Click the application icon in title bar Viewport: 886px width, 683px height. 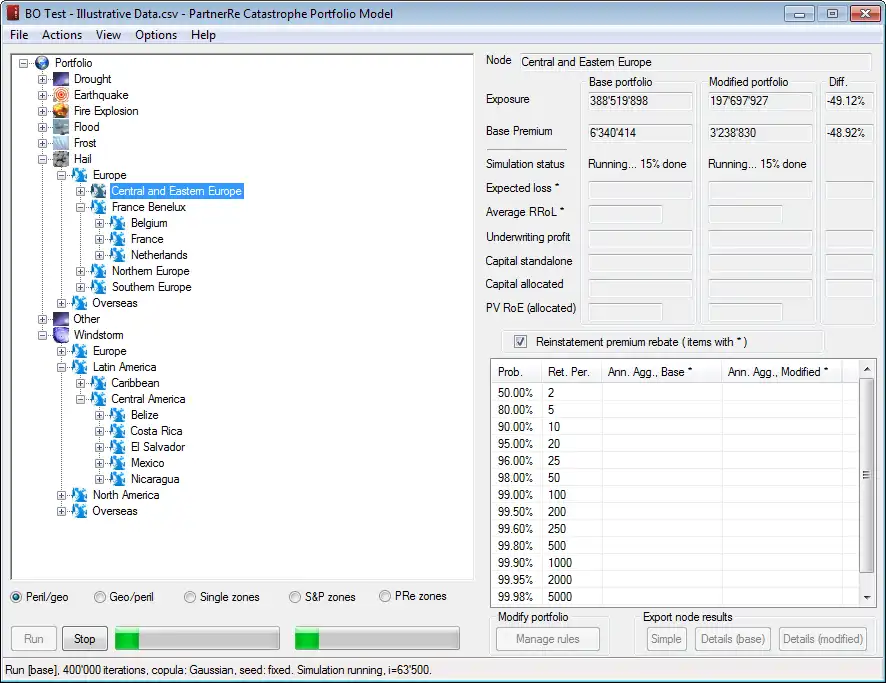pos(12,13)
